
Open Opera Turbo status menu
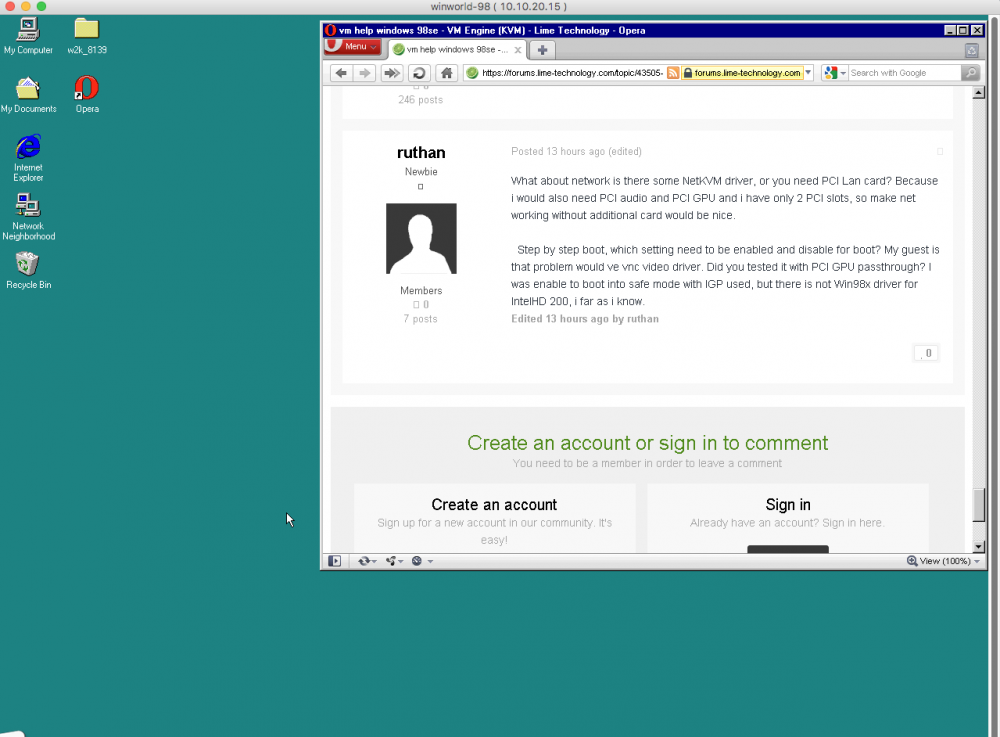coord(422,561)
